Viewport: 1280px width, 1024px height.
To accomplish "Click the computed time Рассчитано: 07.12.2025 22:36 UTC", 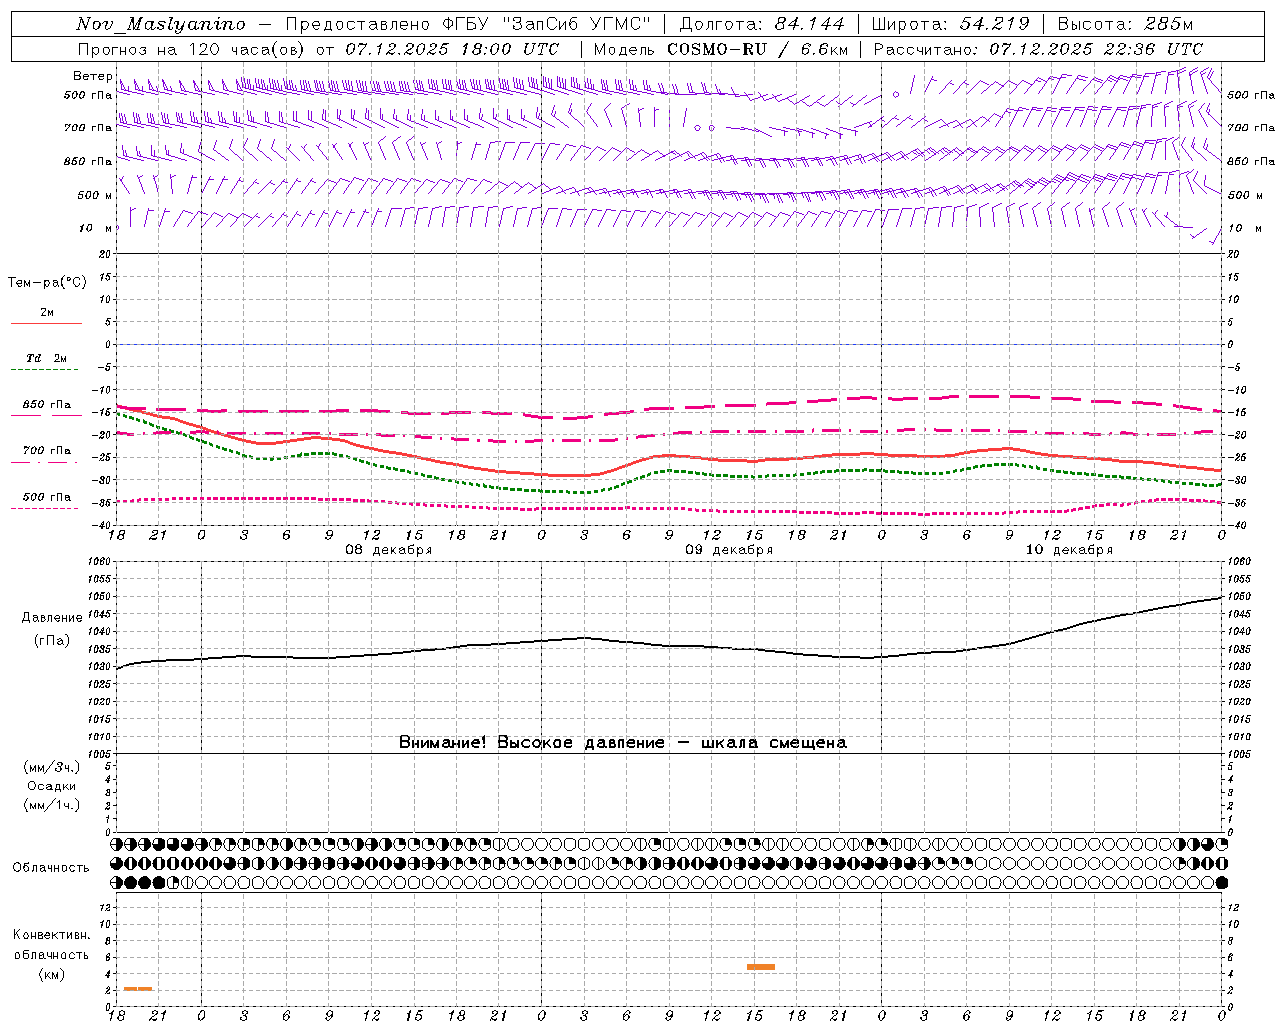I will [x=1038, y=49].
